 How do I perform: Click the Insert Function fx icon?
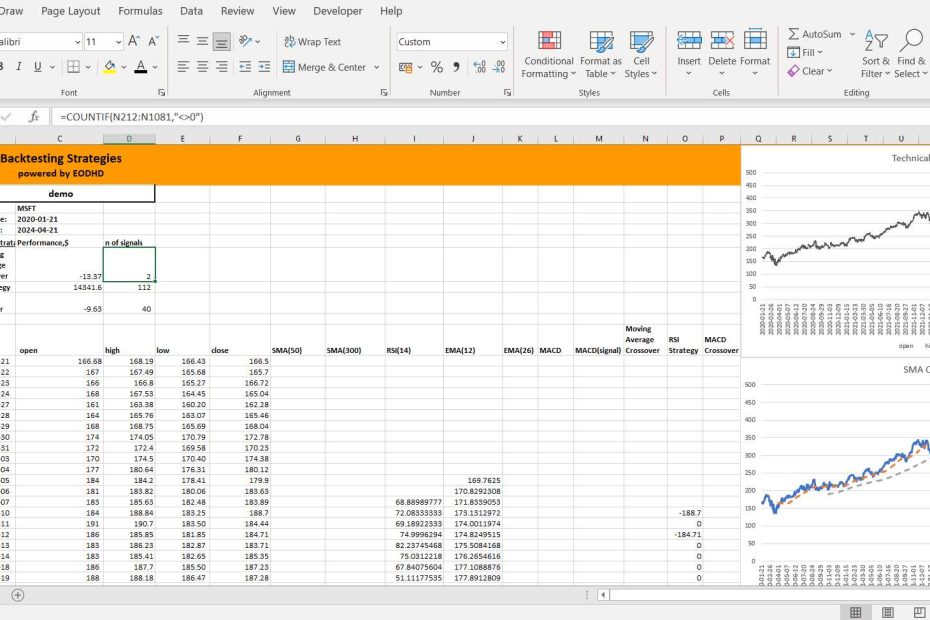(x=33, y=117)
